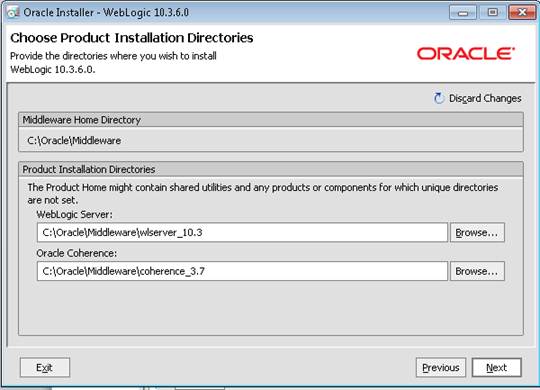The width and height of the screenshot is (540, 390).
Task: Minimize the Oracle Installer window
Action: pyautogui.click(x=463, y=13)
